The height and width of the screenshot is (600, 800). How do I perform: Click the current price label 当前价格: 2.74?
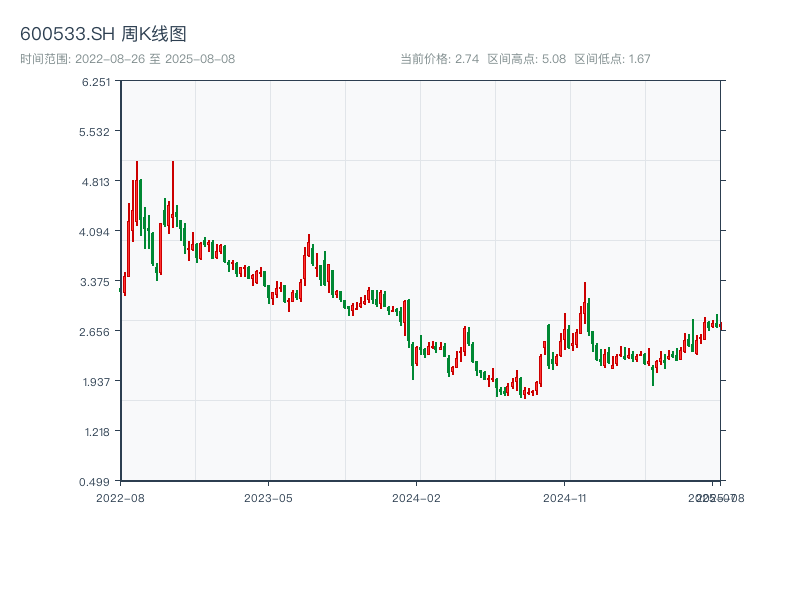[439, 59]
